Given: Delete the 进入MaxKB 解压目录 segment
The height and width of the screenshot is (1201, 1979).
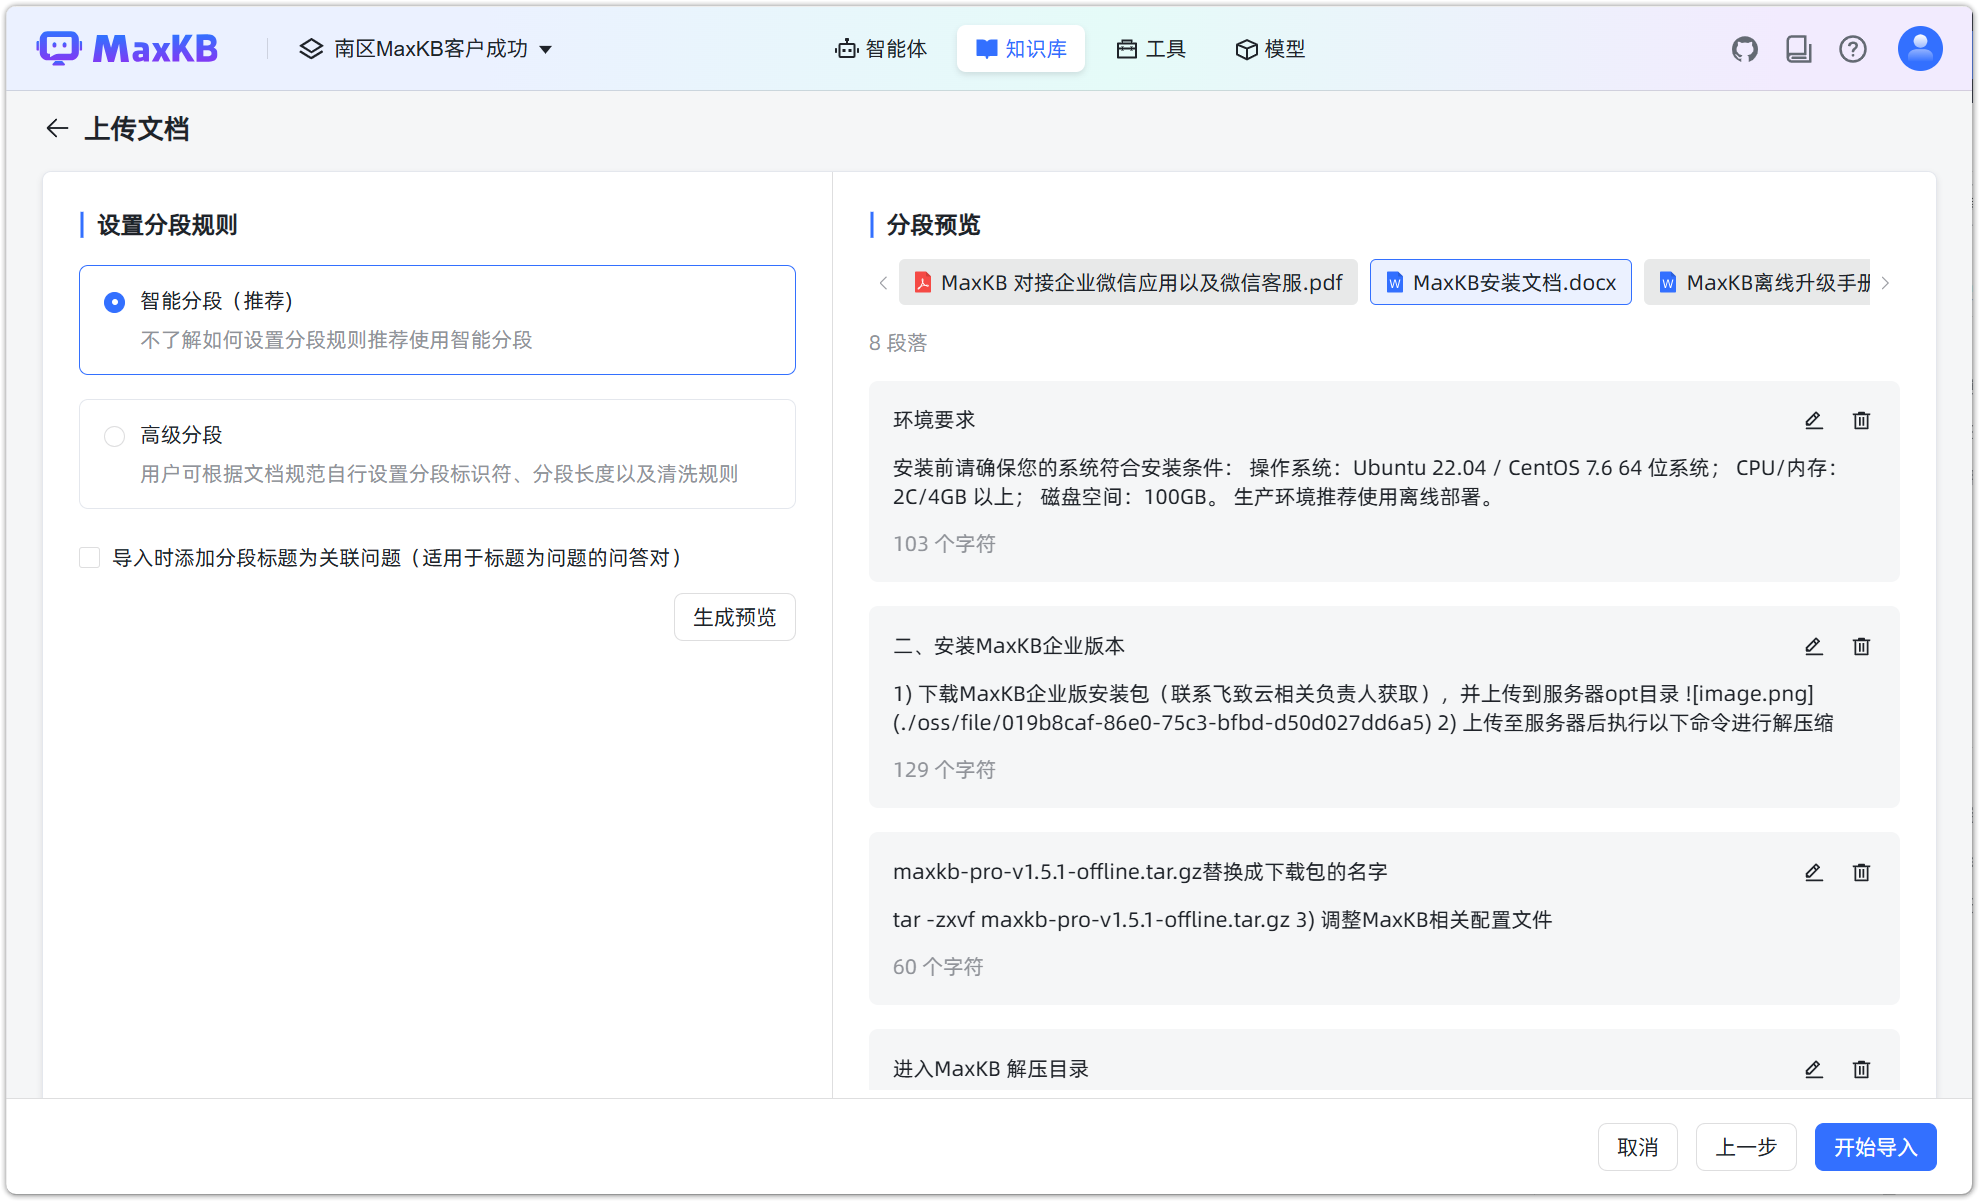Looking at the screenshot, I should tap(1861, 1069).
